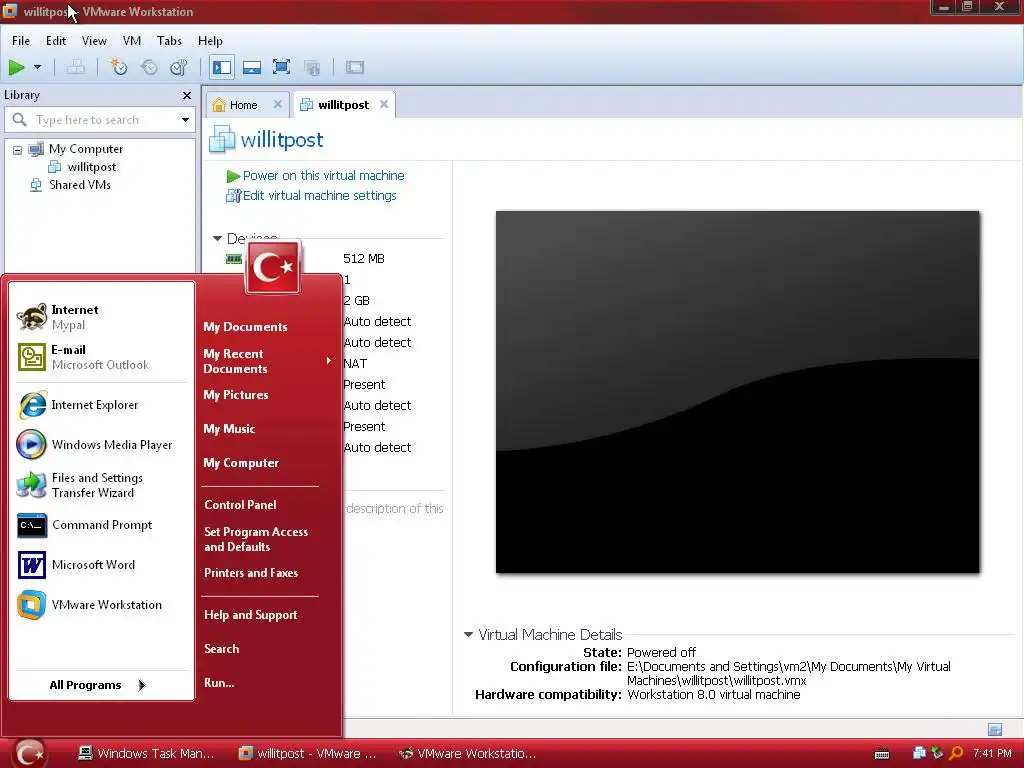Open My Computer from Start menu
Viewport: 1024px width, 768px height.
pyautogui.click(x=241, y=463)
